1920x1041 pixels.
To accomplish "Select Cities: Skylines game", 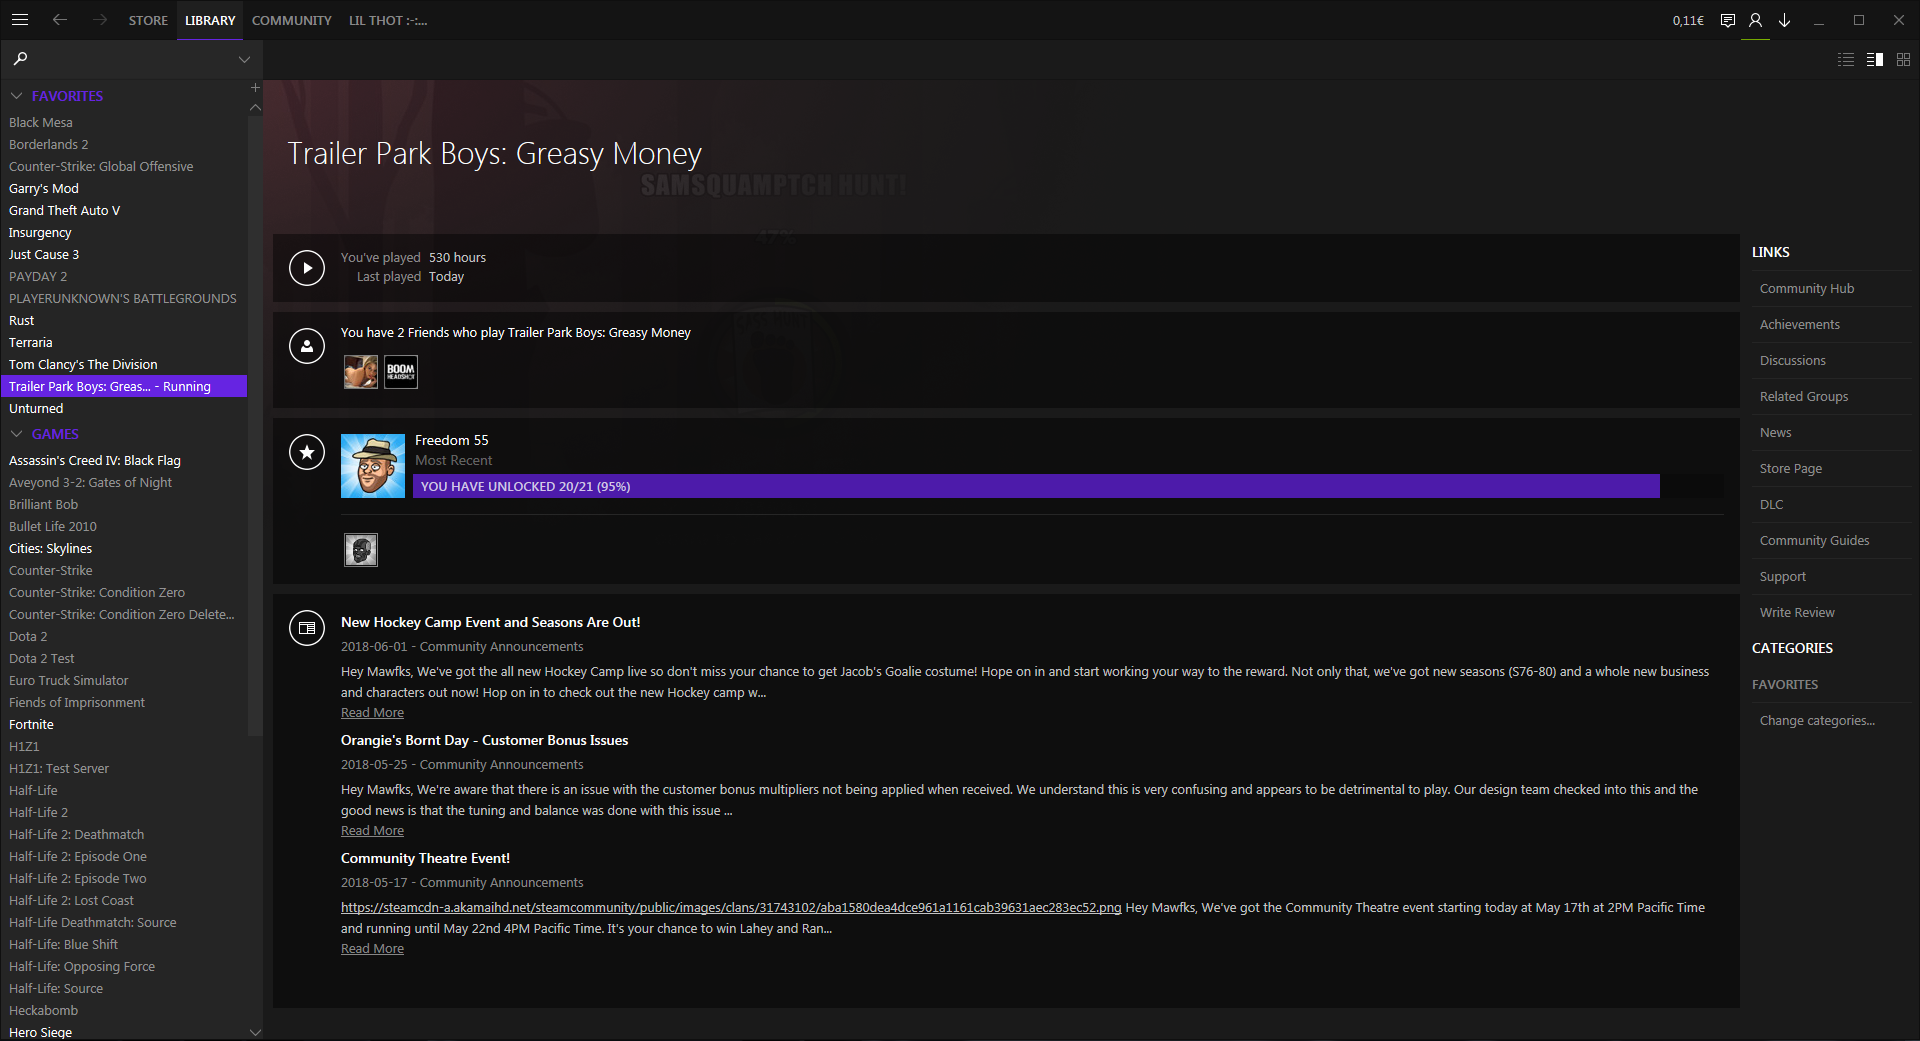I will 124,548.
